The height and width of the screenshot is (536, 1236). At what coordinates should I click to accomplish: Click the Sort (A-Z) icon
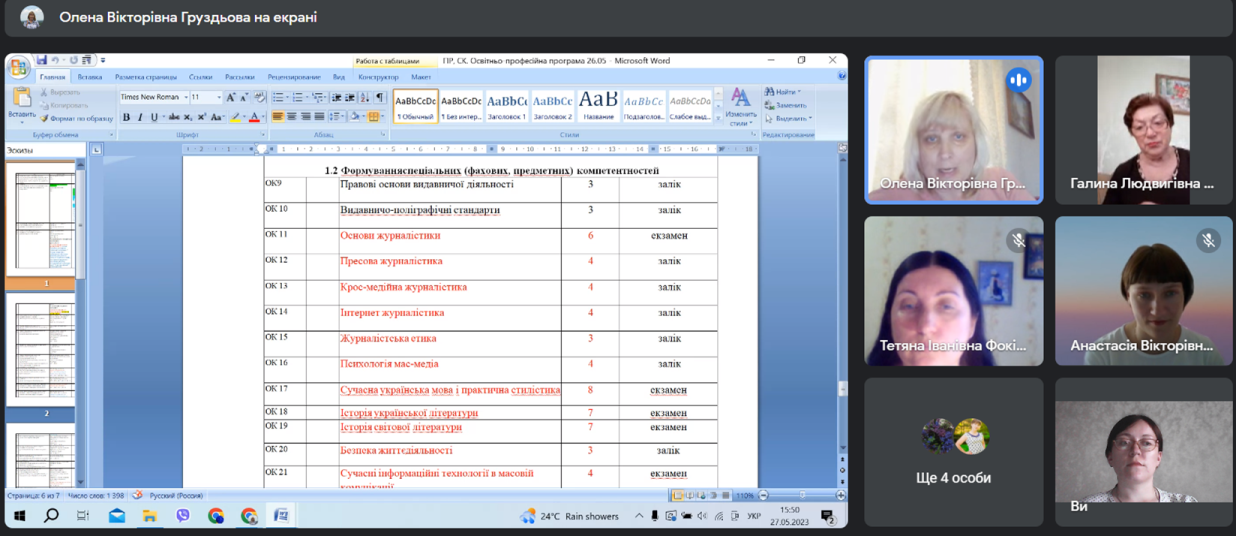pos(365,98)
